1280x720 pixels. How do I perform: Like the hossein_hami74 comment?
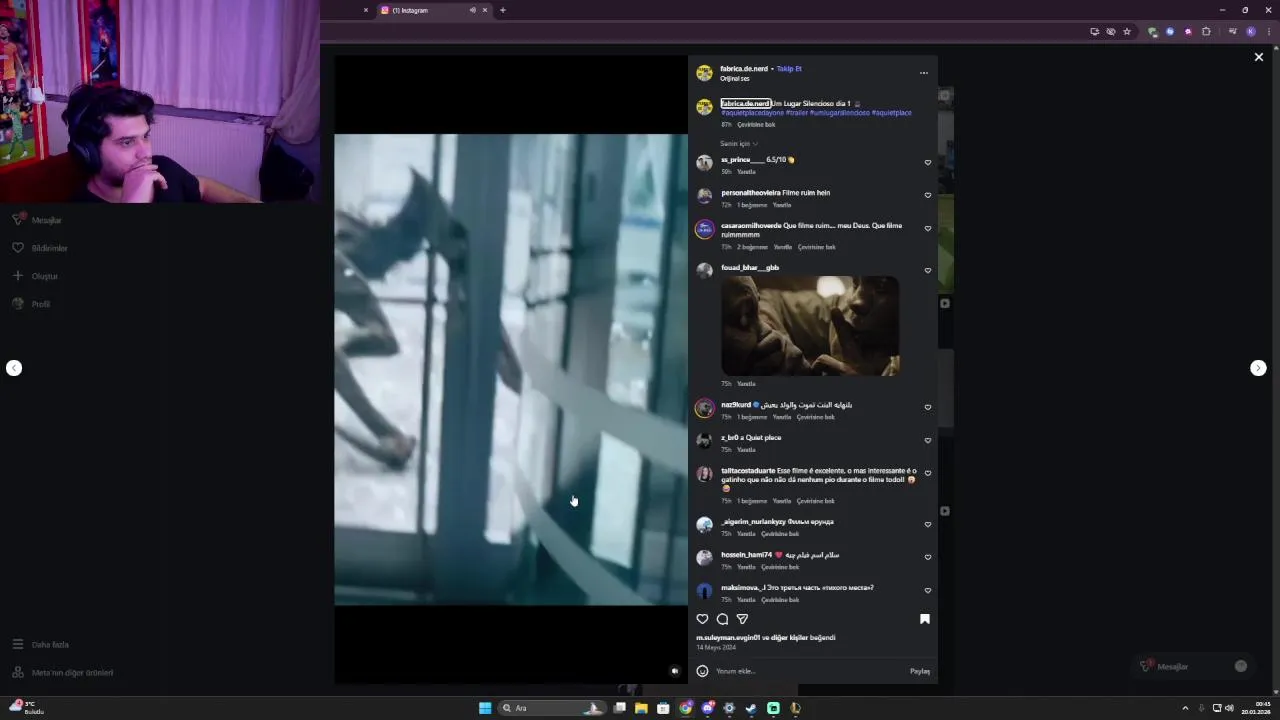pos(928,557)
